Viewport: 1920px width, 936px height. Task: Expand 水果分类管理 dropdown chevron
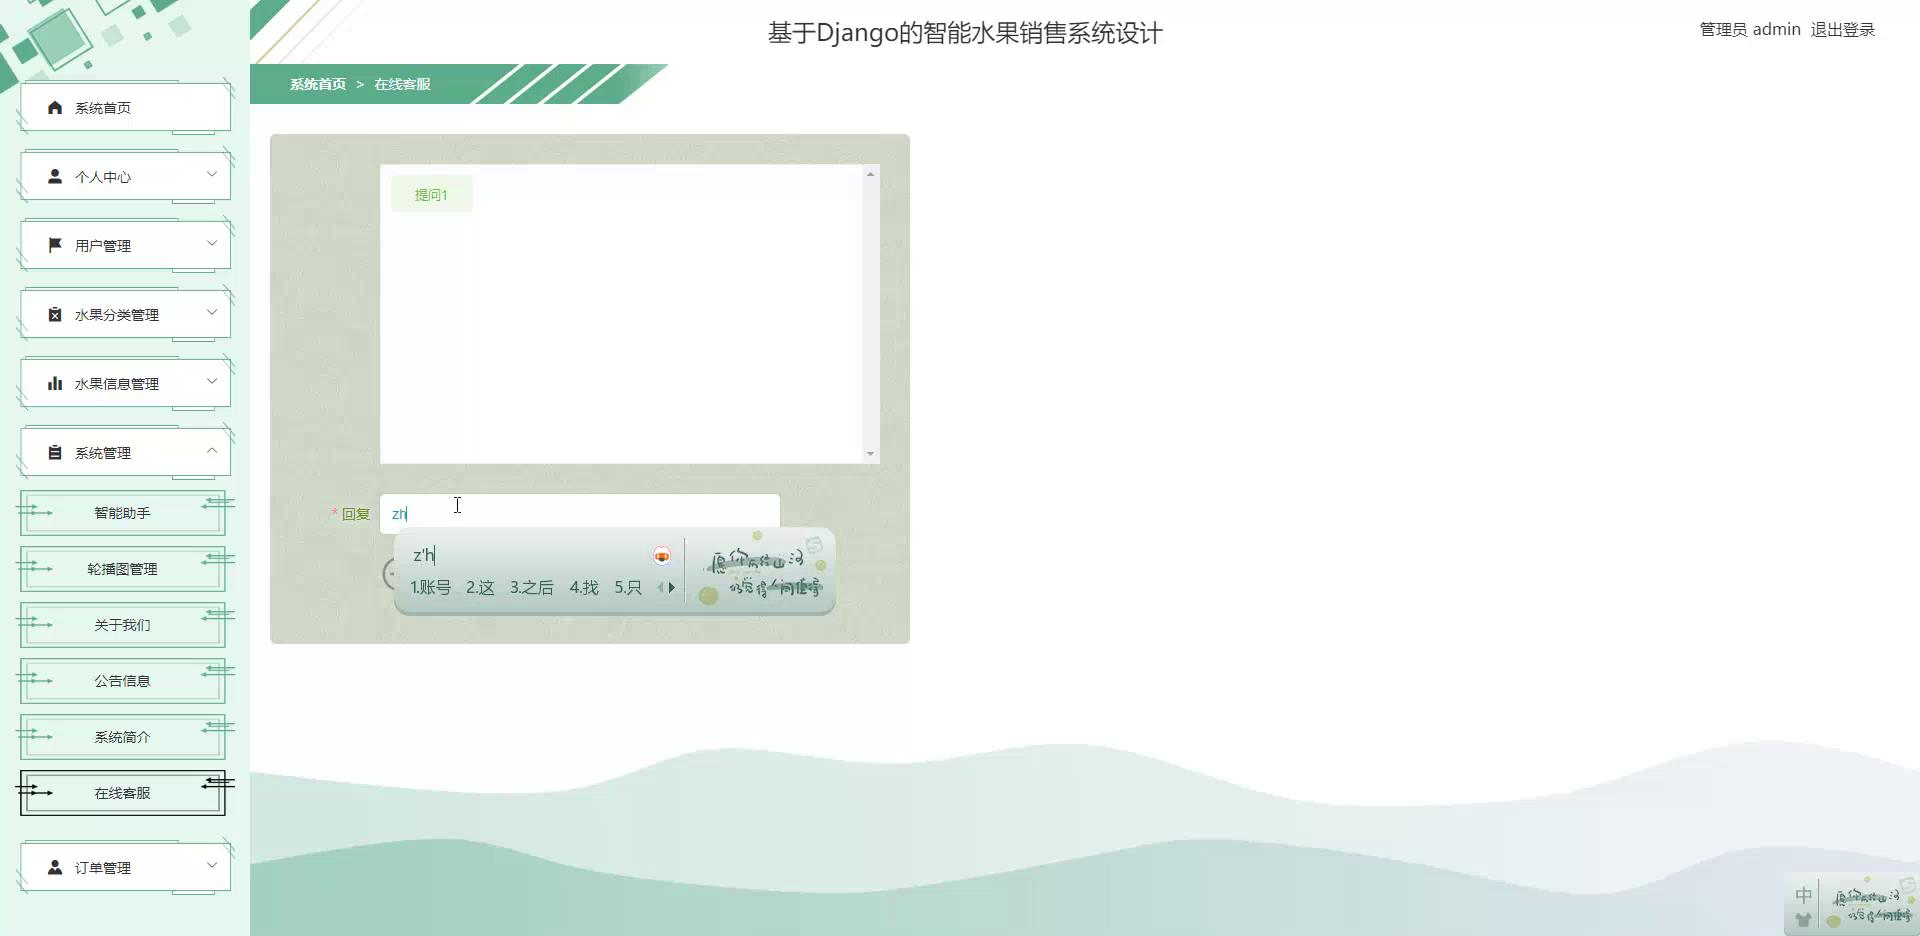pos(212,312)
